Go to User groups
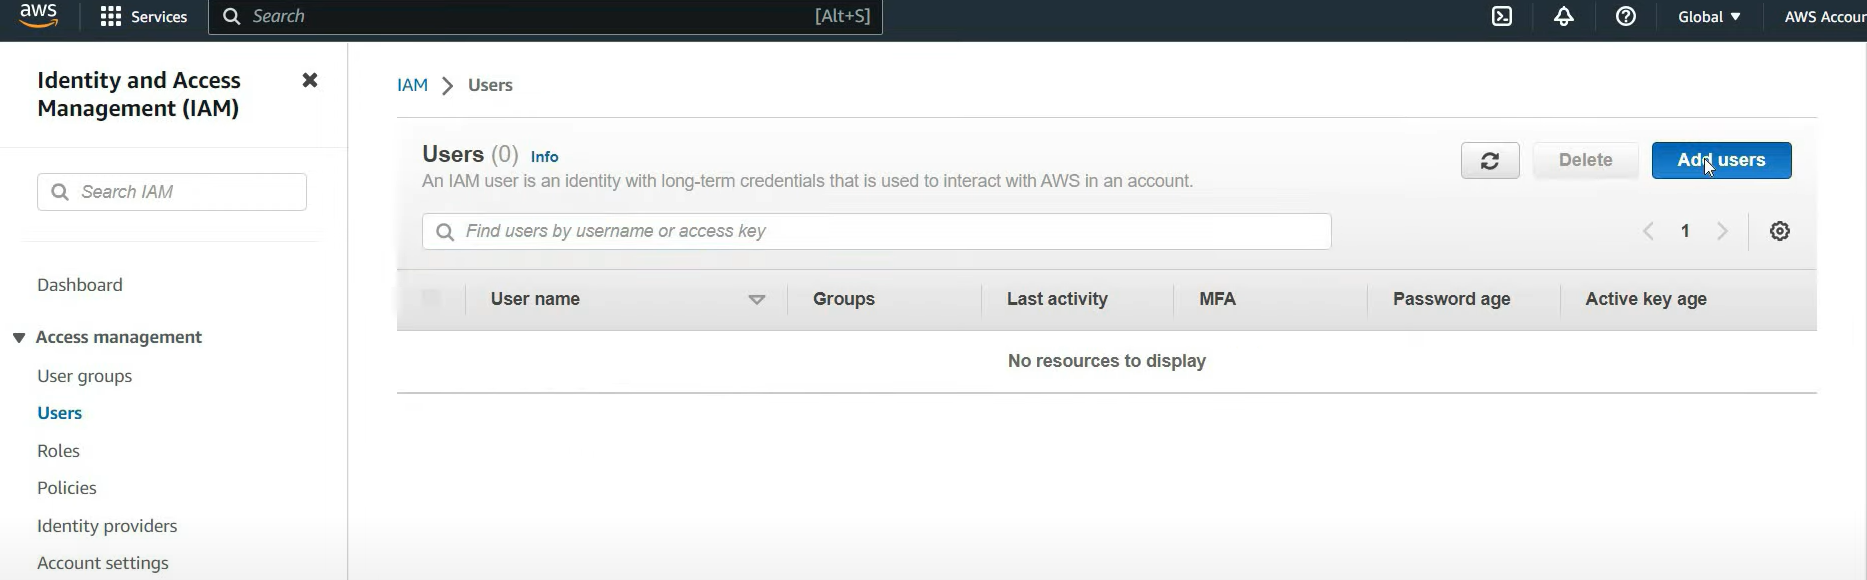Screen dimensions: 1867x580 point(85,376)
